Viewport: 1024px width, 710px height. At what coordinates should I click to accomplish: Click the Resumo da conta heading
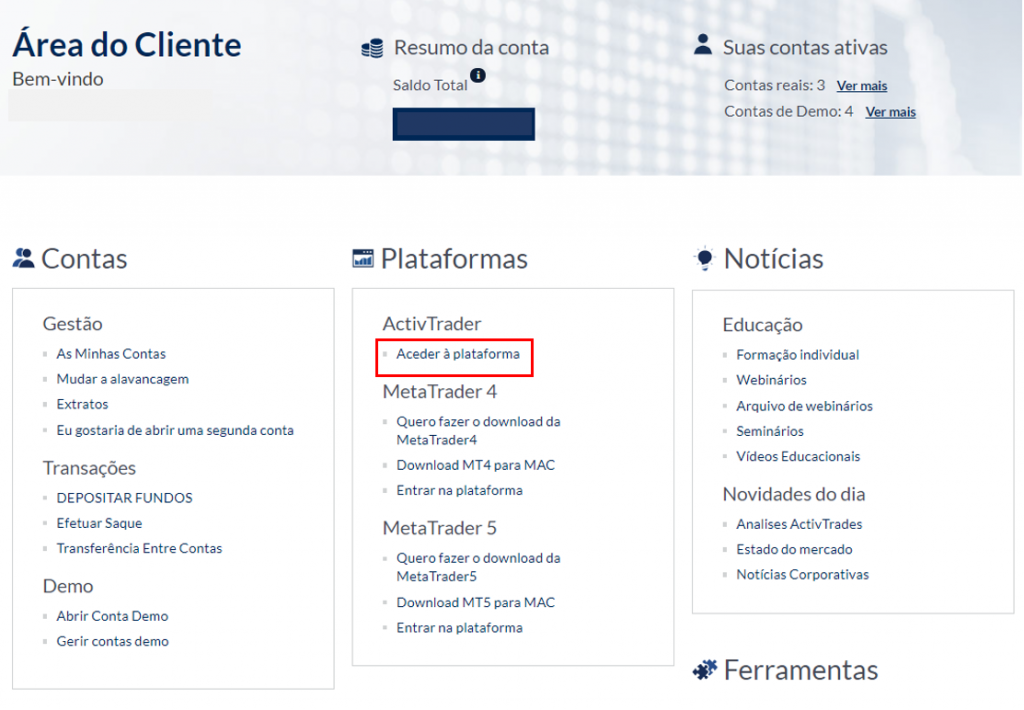coord(471,48)
